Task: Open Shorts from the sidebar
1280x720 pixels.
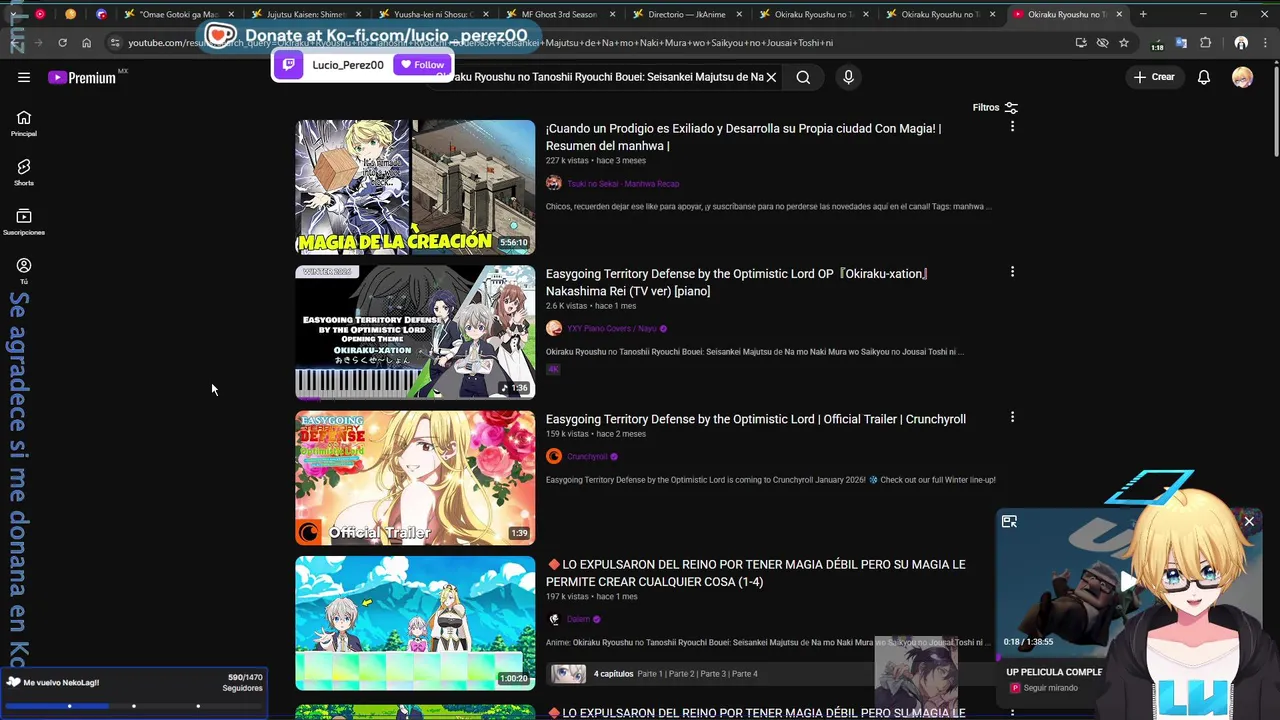Action: 24,172
